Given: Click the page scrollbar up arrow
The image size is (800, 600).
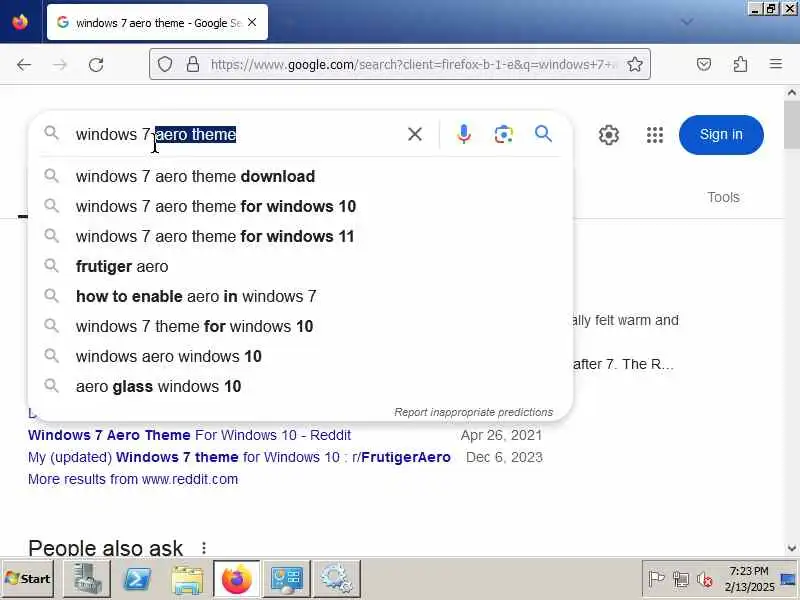Looking at the screenshot, I should pos(791,93).
